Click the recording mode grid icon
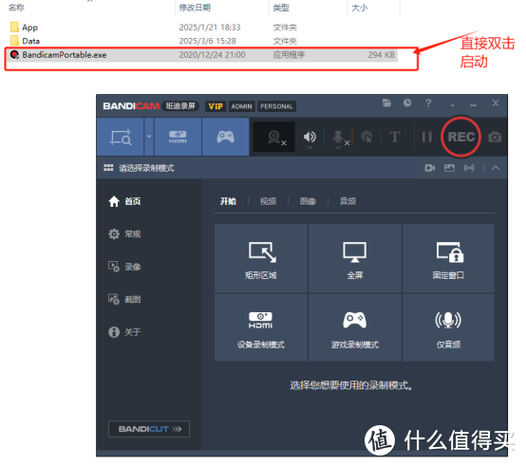 coord(108,168)
